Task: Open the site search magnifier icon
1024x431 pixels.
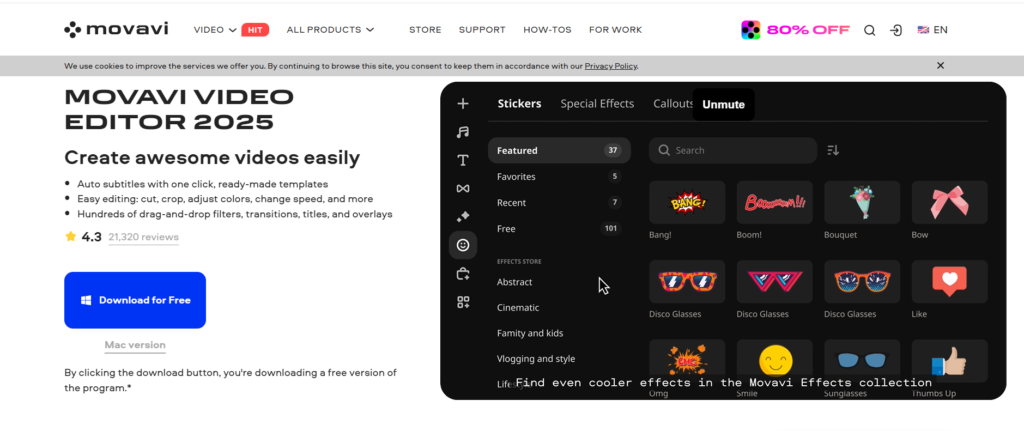Action: [869, 30]
